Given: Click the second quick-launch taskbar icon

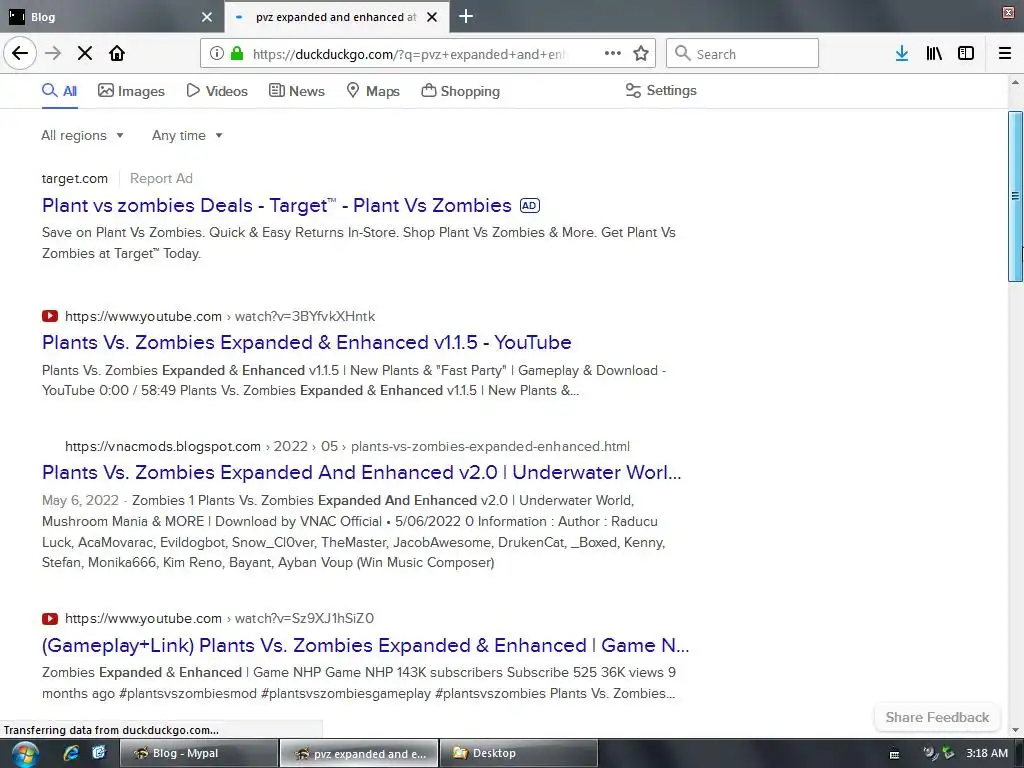Looking at the screenshot, I should pos(99,753).
